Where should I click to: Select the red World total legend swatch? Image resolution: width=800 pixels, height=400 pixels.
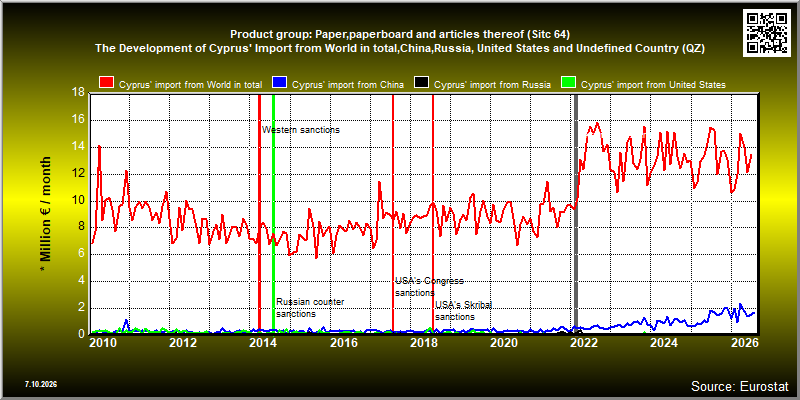pos(107,84)
